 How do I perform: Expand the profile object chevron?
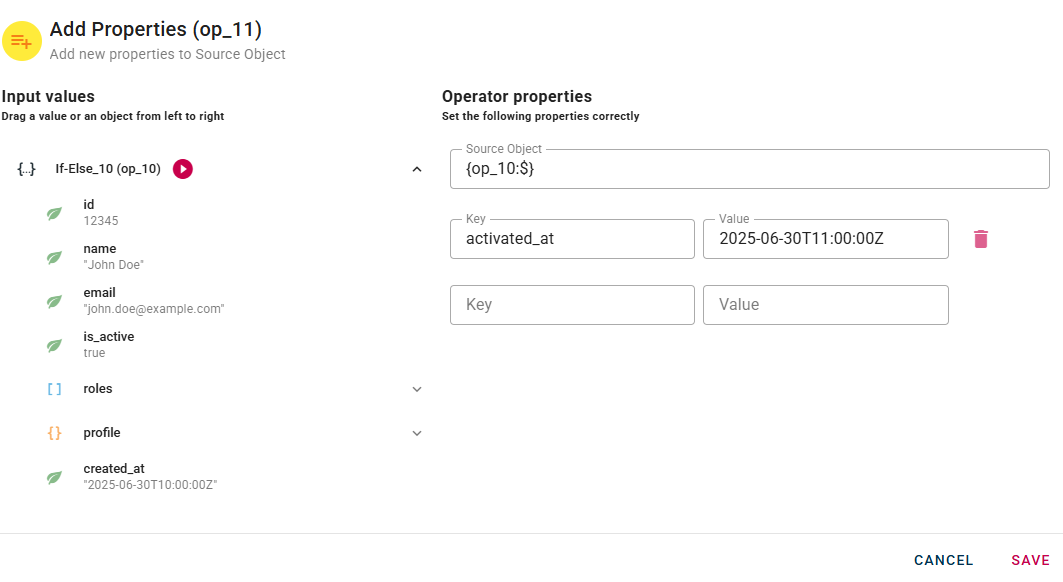417,433
